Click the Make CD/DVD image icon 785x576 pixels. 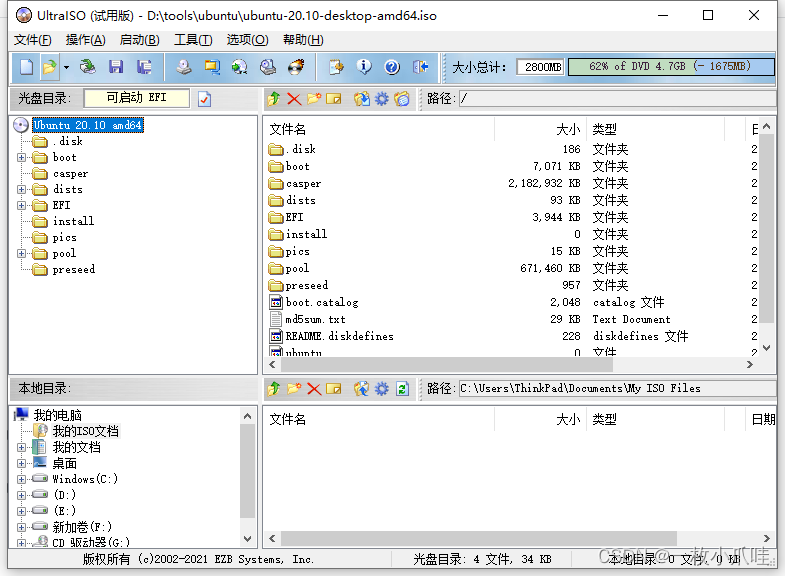click(184, 67)
